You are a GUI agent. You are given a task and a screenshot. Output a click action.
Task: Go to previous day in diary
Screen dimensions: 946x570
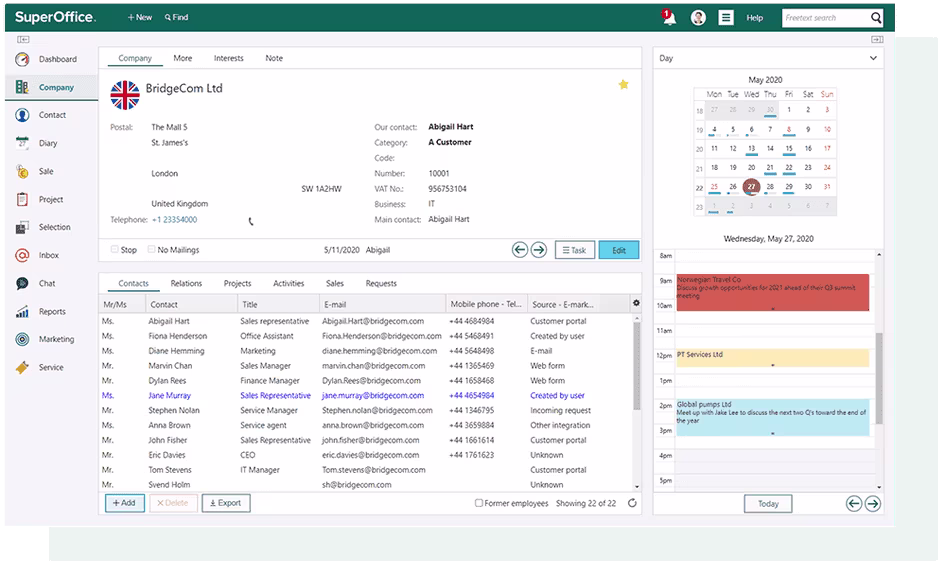tap(854, 504)
